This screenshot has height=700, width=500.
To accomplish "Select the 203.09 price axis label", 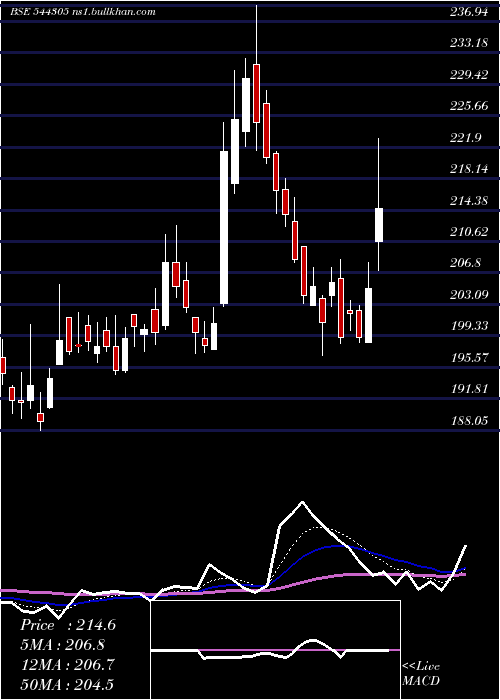I will click(x=468, y=295).
